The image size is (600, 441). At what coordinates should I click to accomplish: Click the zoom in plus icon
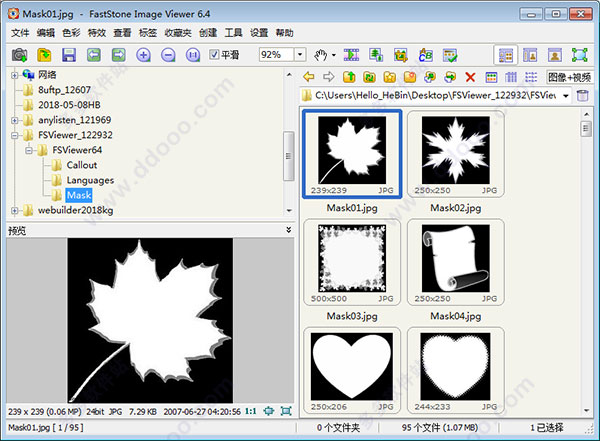click(x=143, y=55)
